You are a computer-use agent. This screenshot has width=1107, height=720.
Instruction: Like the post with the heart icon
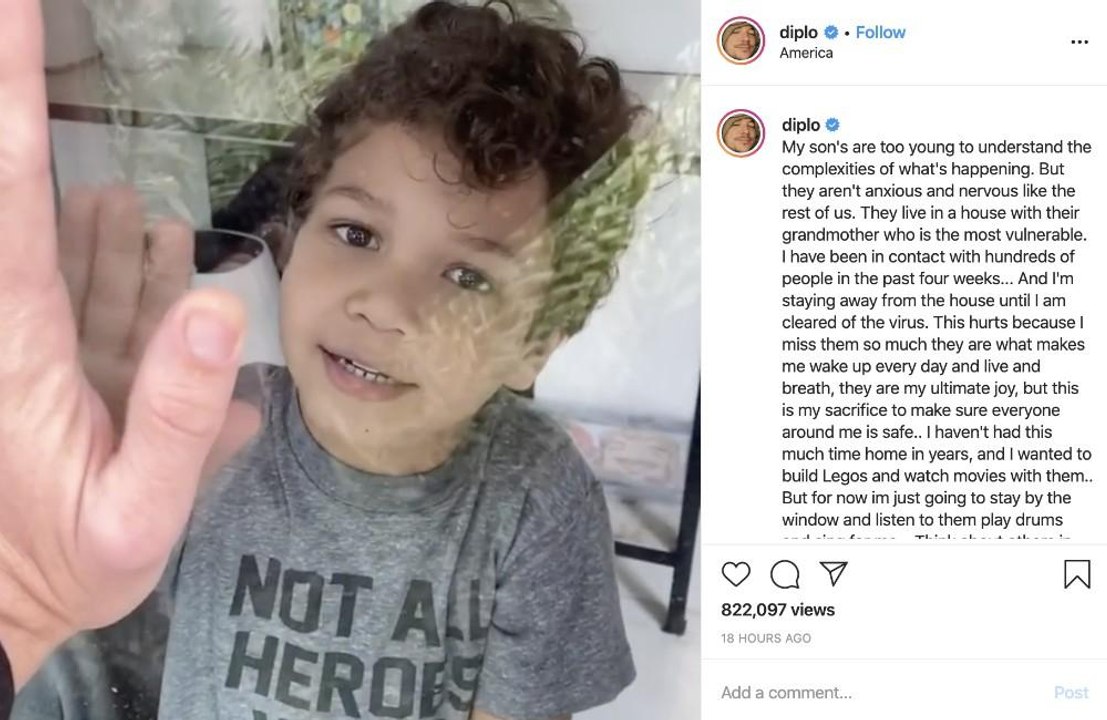point(736,574)
